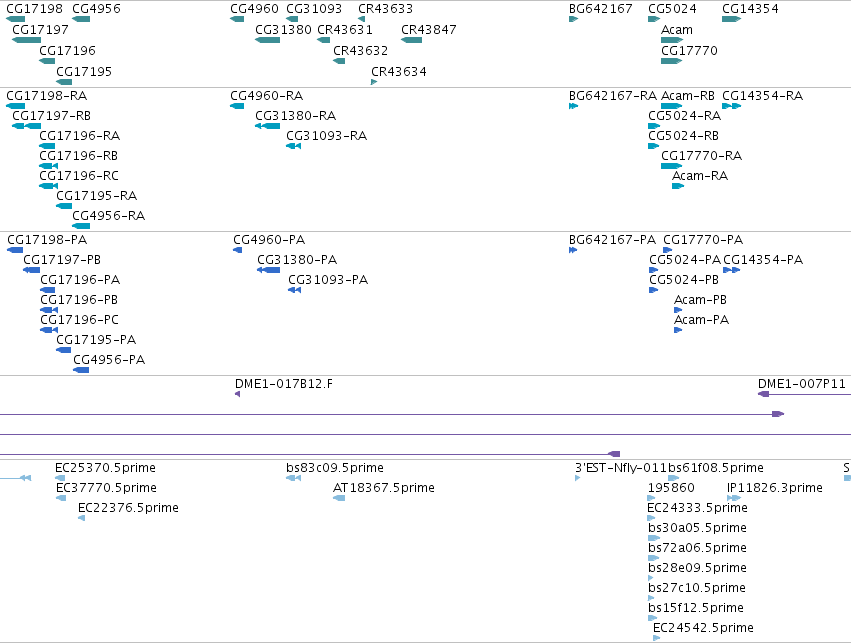Select protein CG17195-PA label
Image resolution: width=851 pixels, height=643 pixels.
pos(96,340)
